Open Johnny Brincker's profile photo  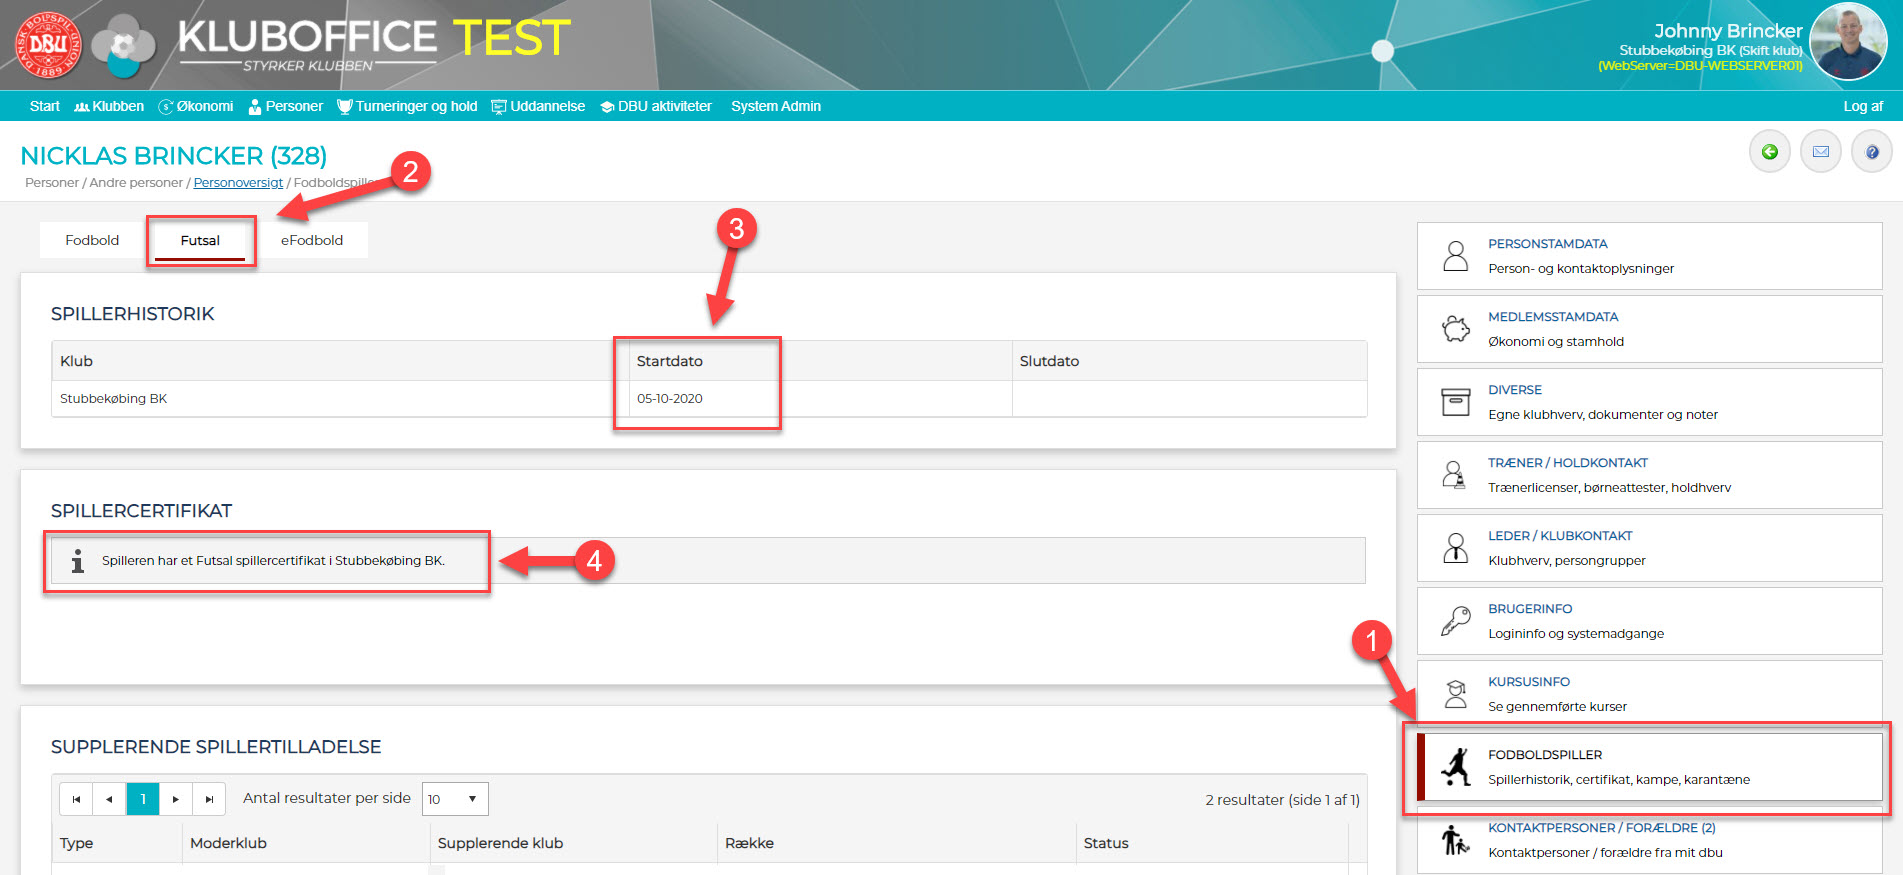(1848, 41)
